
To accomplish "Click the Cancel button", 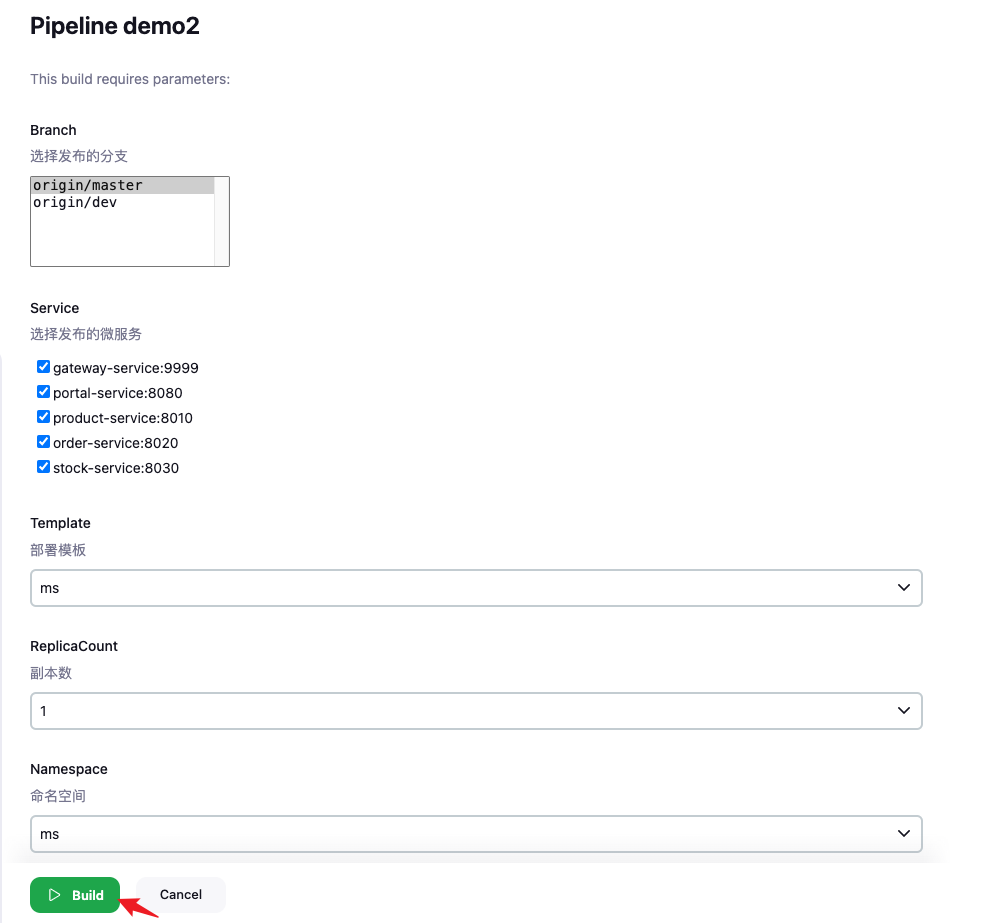I will [x=180, y=895].
